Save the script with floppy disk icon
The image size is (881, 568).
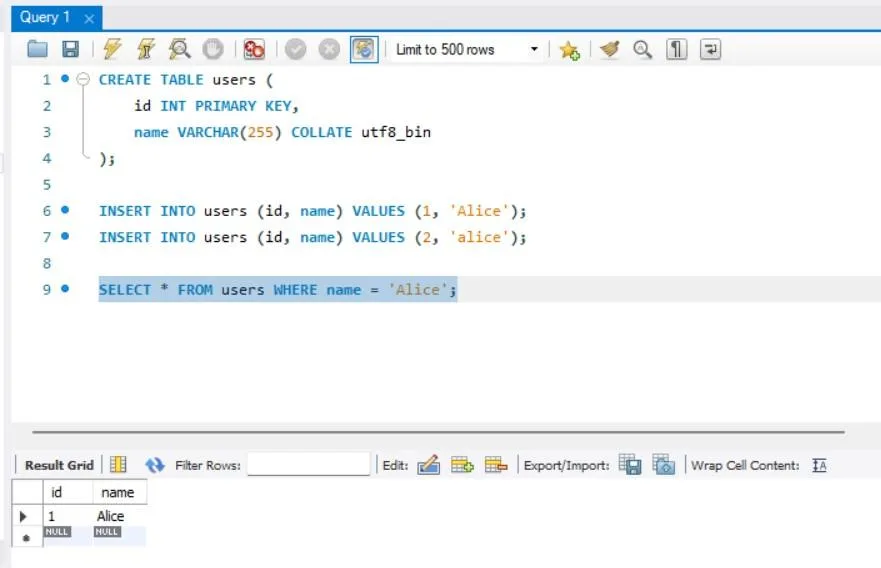(x=70, y=49)
